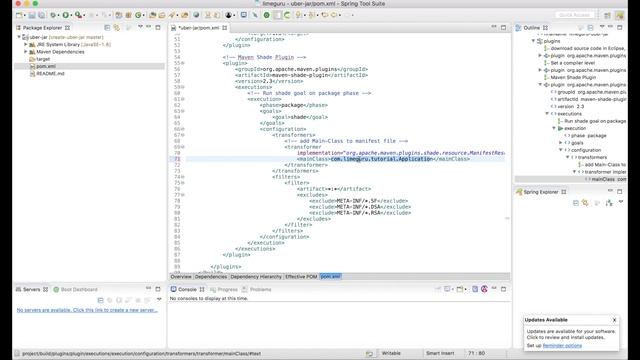640x360 pixels.
Task: Click the yellow forward navigation arrow
Action: coord(334,15)
